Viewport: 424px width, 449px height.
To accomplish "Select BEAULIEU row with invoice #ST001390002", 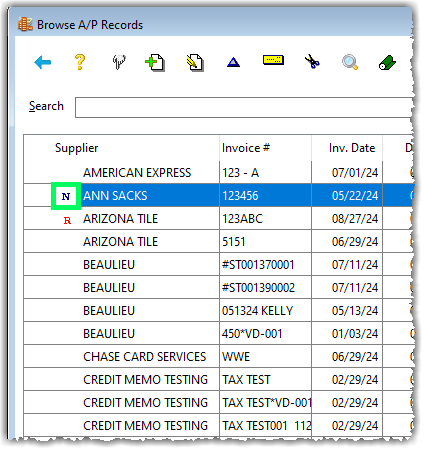I will [218, 288].
